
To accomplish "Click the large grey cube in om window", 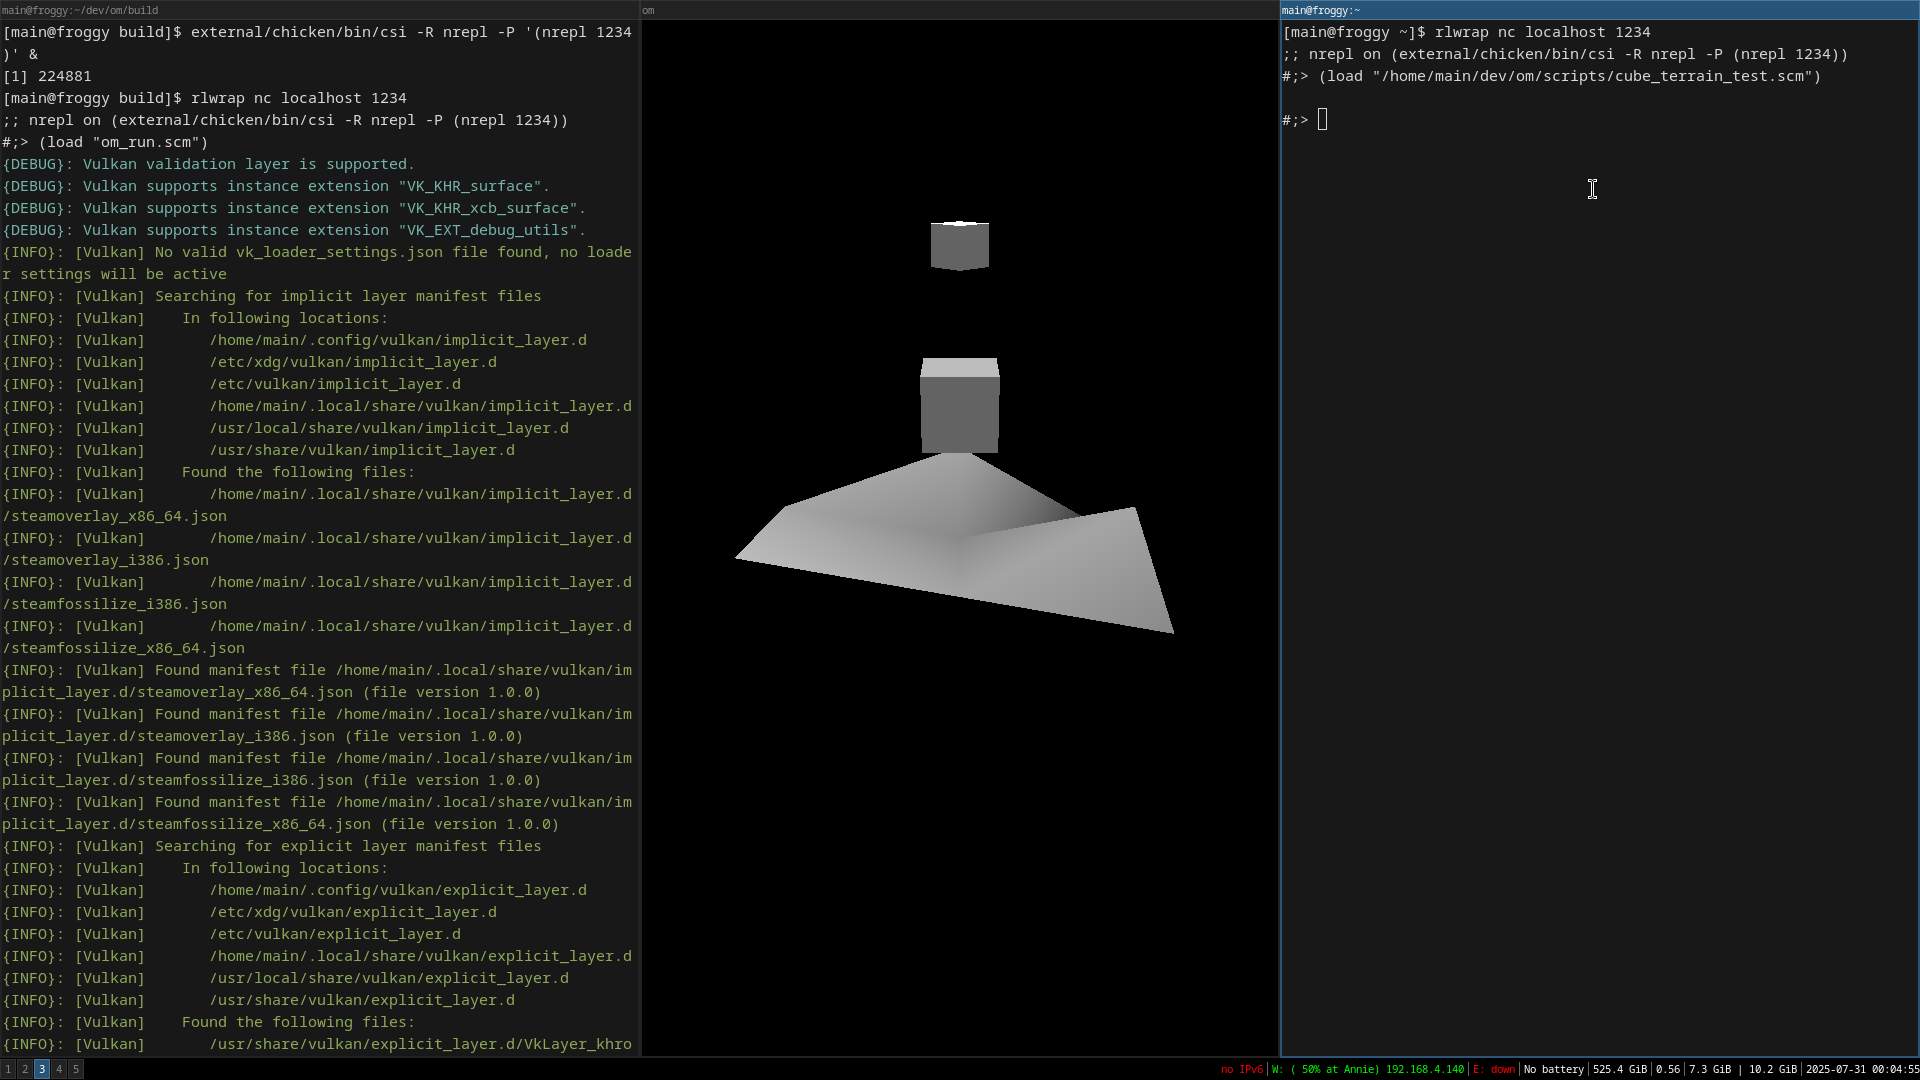I will pos(960,406).
